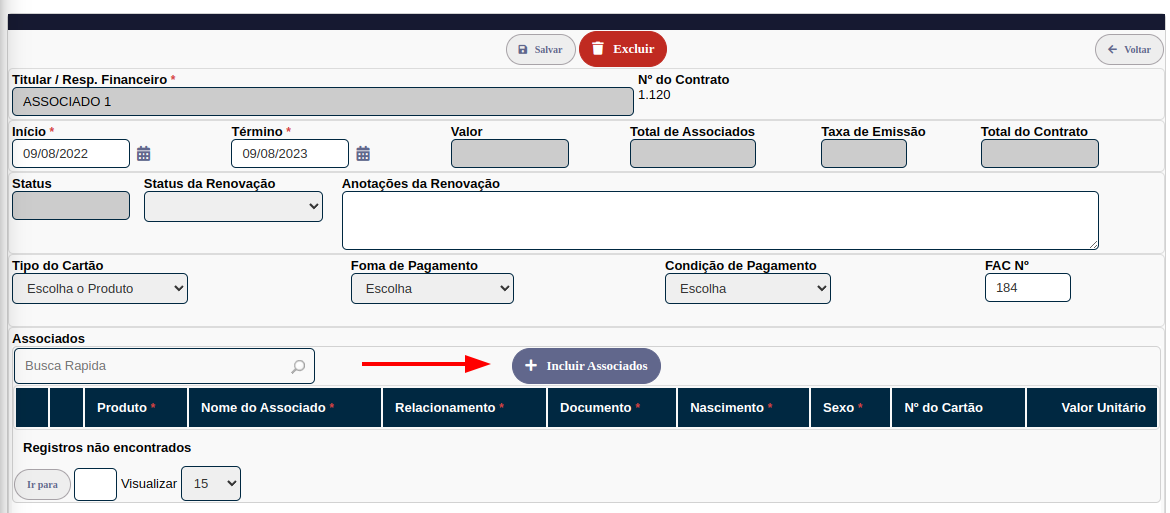Click the Busca Rapida search field
Screen dimensions: 1170x513
pyautogui.click(x=150, y=366)
